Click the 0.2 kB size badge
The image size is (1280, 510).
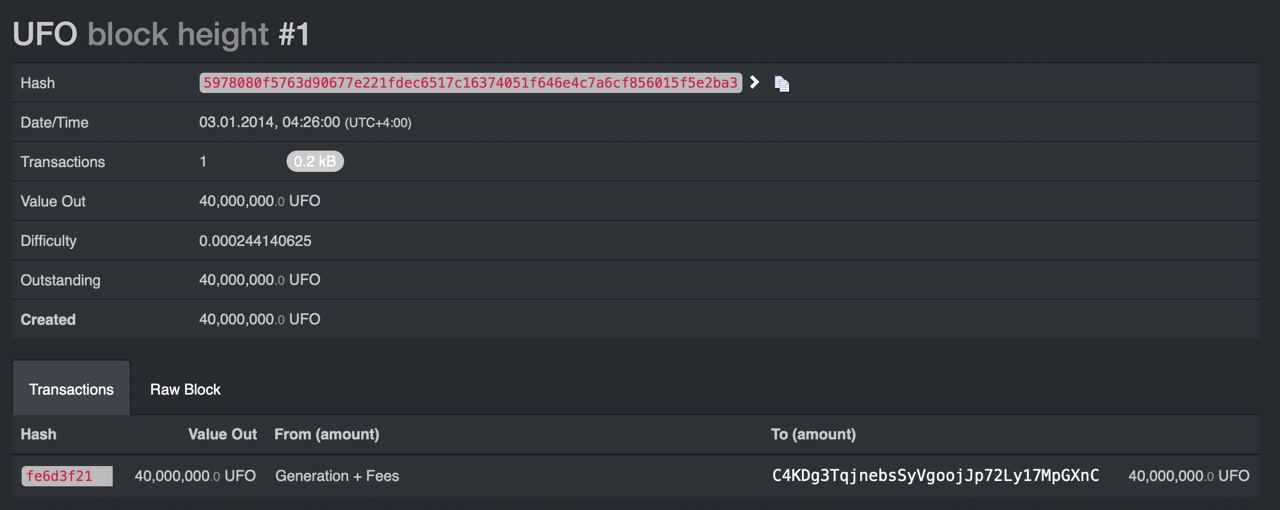pos(315,161)
